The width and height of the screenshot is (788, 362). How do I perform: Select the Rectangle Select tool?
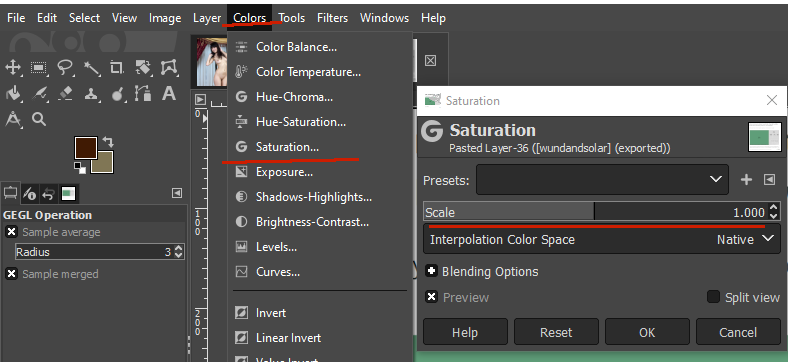pyautogui.click(x=39, y=67)
